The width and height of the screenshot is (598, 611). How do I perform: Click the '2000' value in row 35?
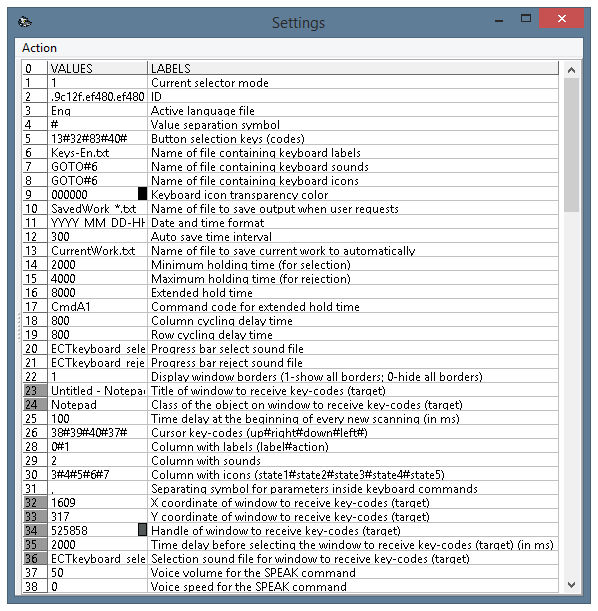(97, 544)
